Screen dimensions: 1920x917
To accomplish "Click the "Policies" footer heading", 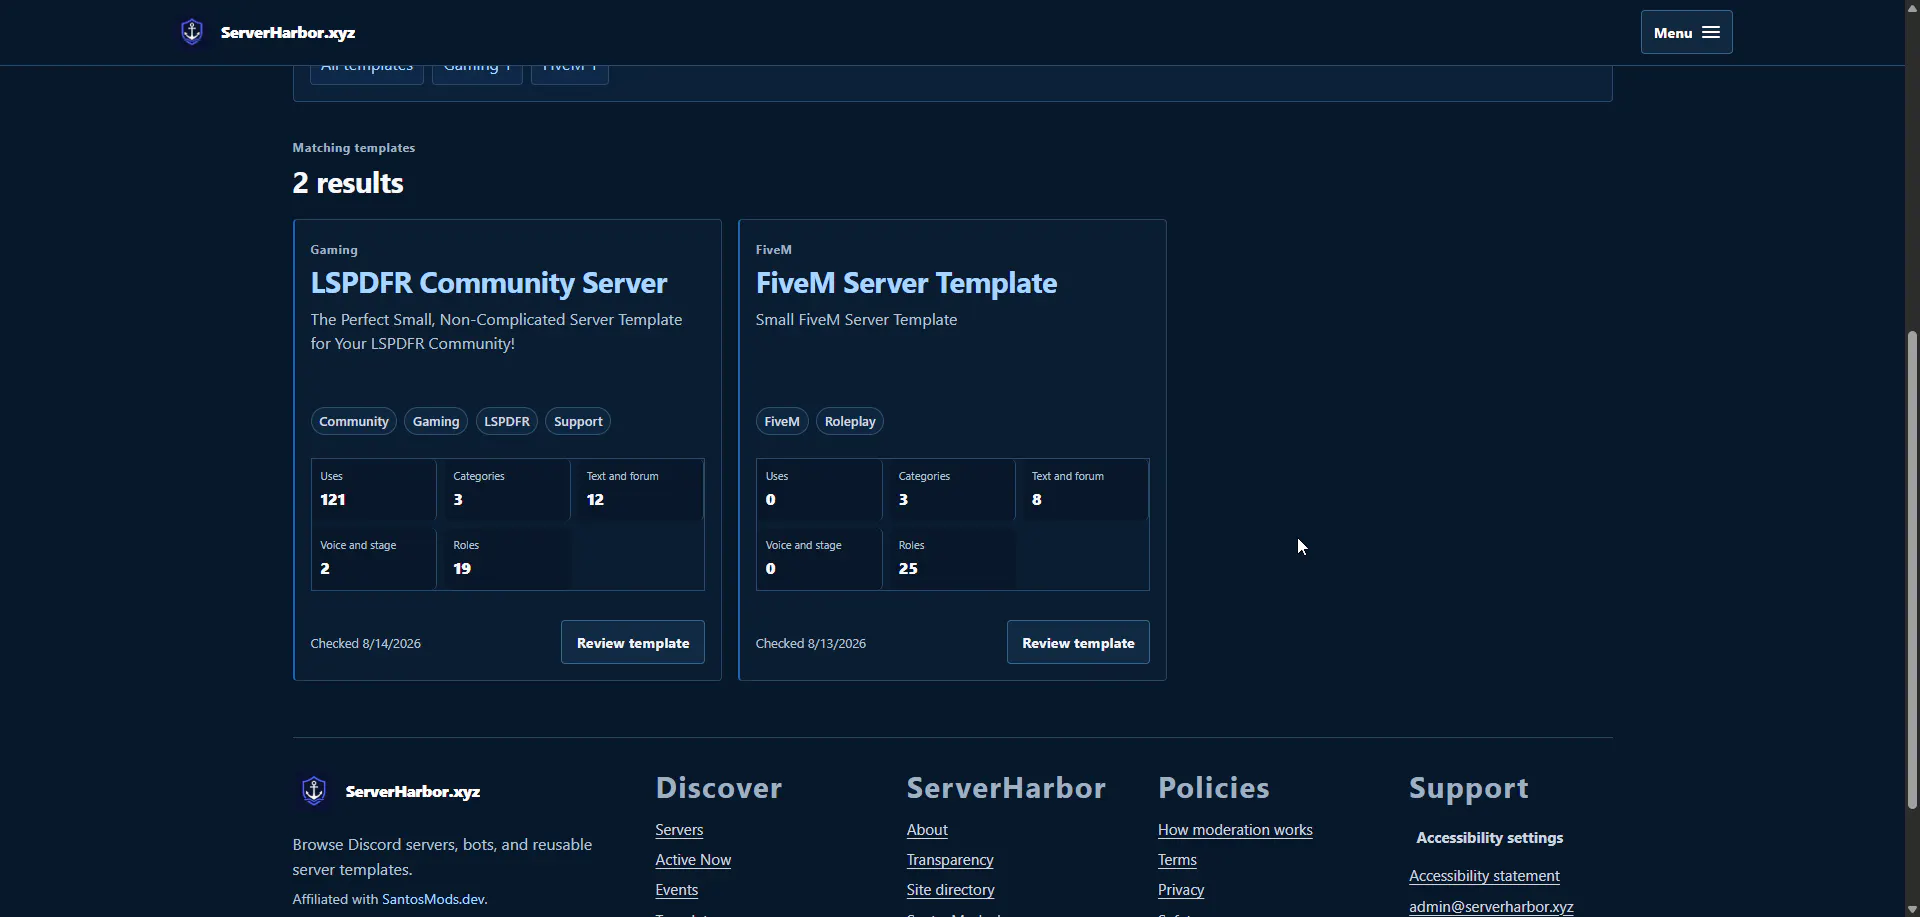I will [1214, 788].
